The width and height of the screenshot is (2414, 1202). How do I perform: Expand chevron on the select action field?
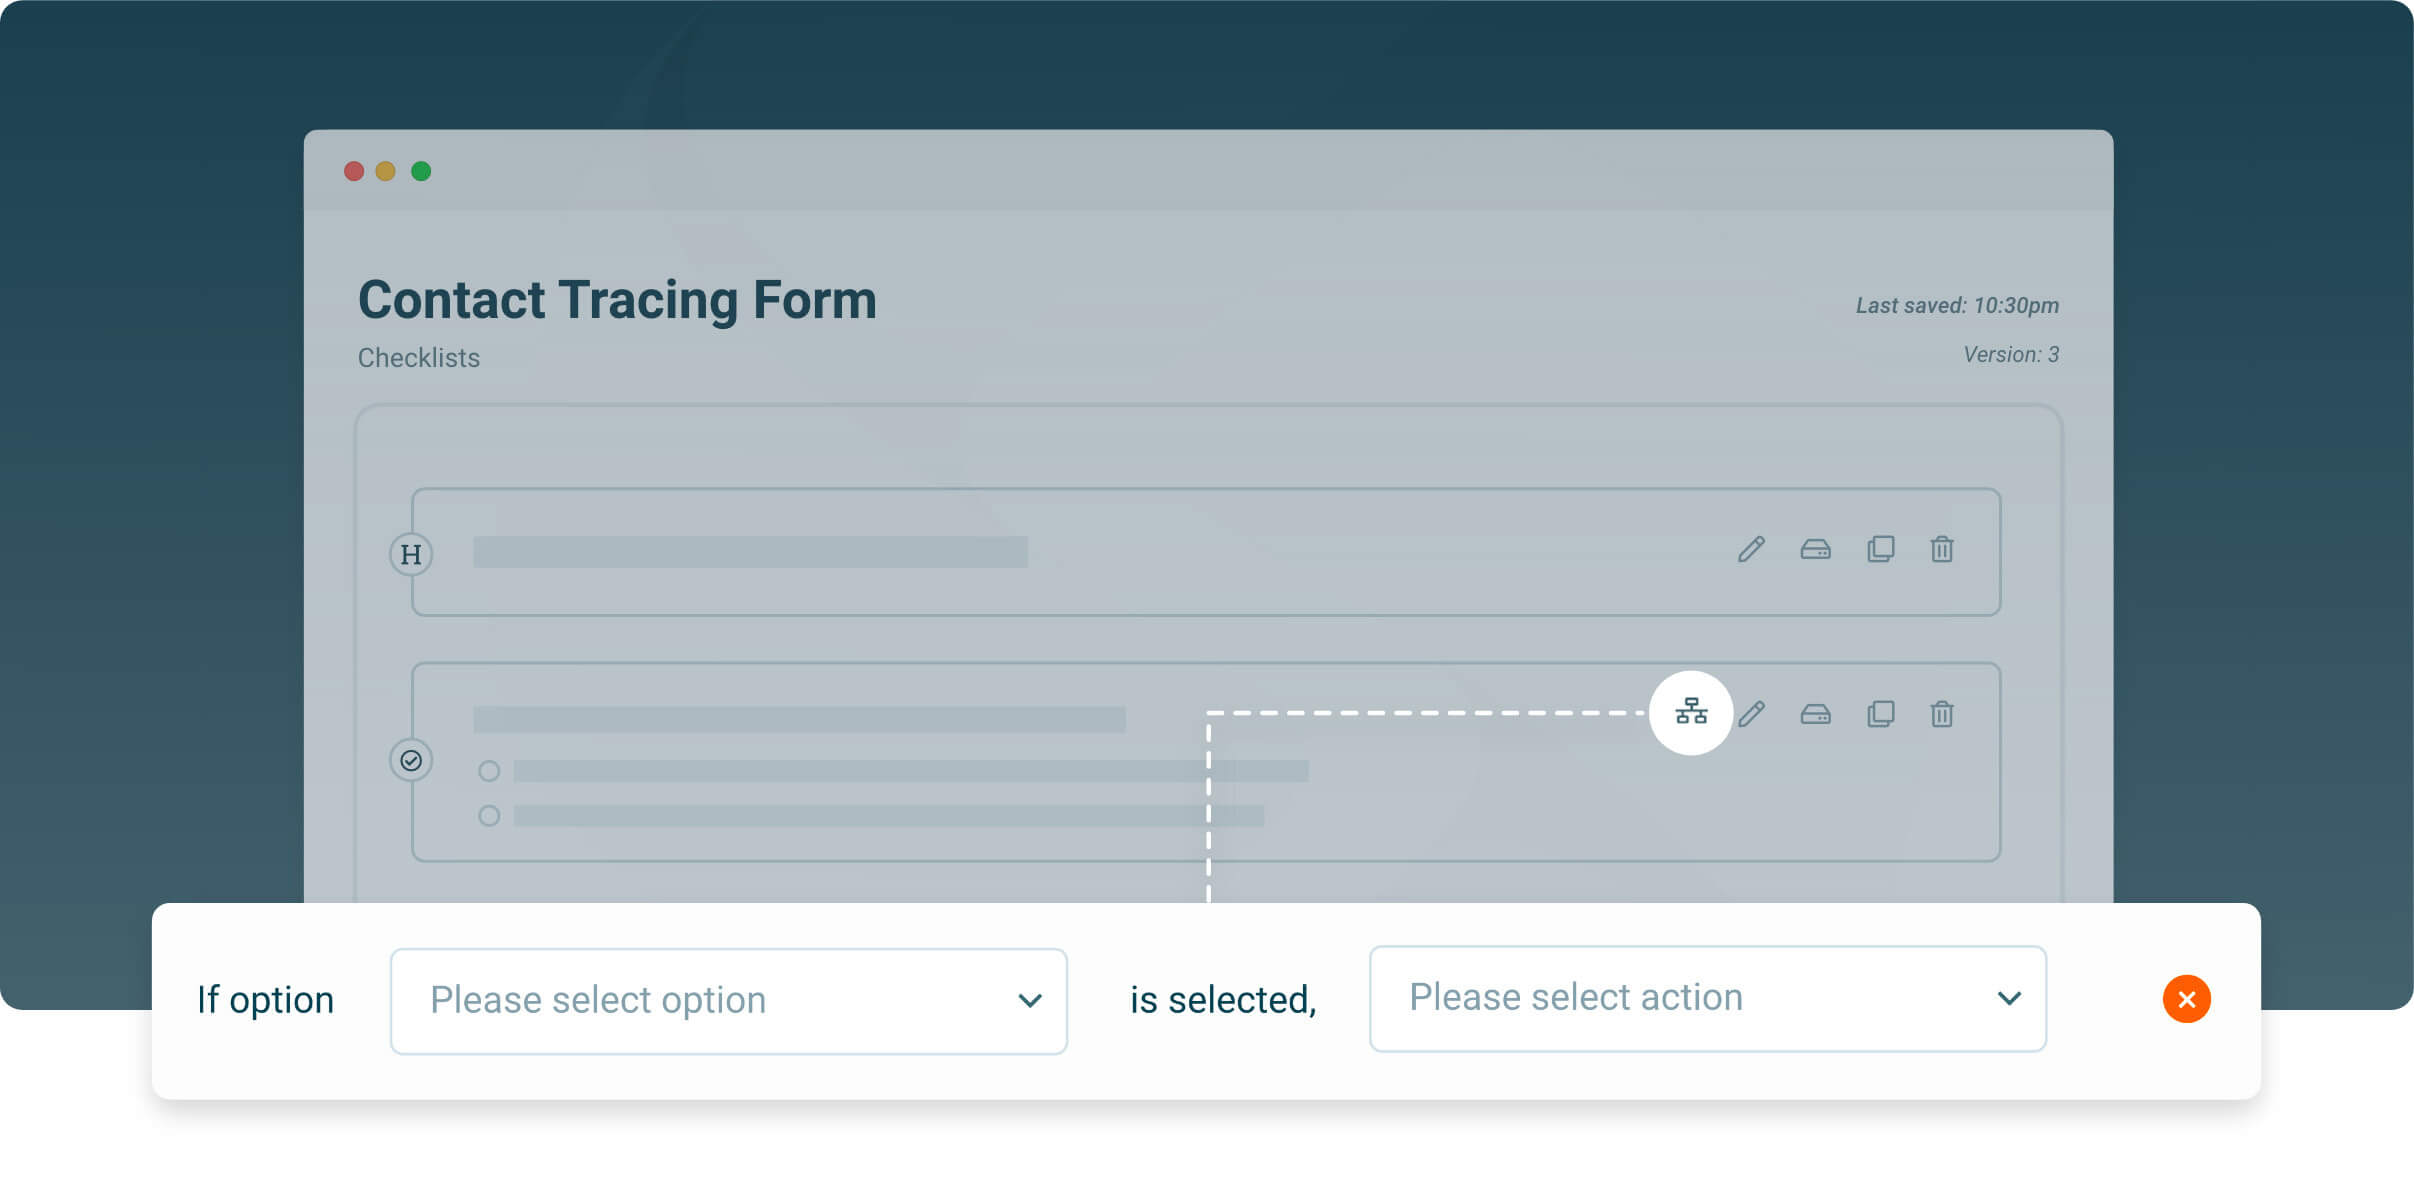2009,998
